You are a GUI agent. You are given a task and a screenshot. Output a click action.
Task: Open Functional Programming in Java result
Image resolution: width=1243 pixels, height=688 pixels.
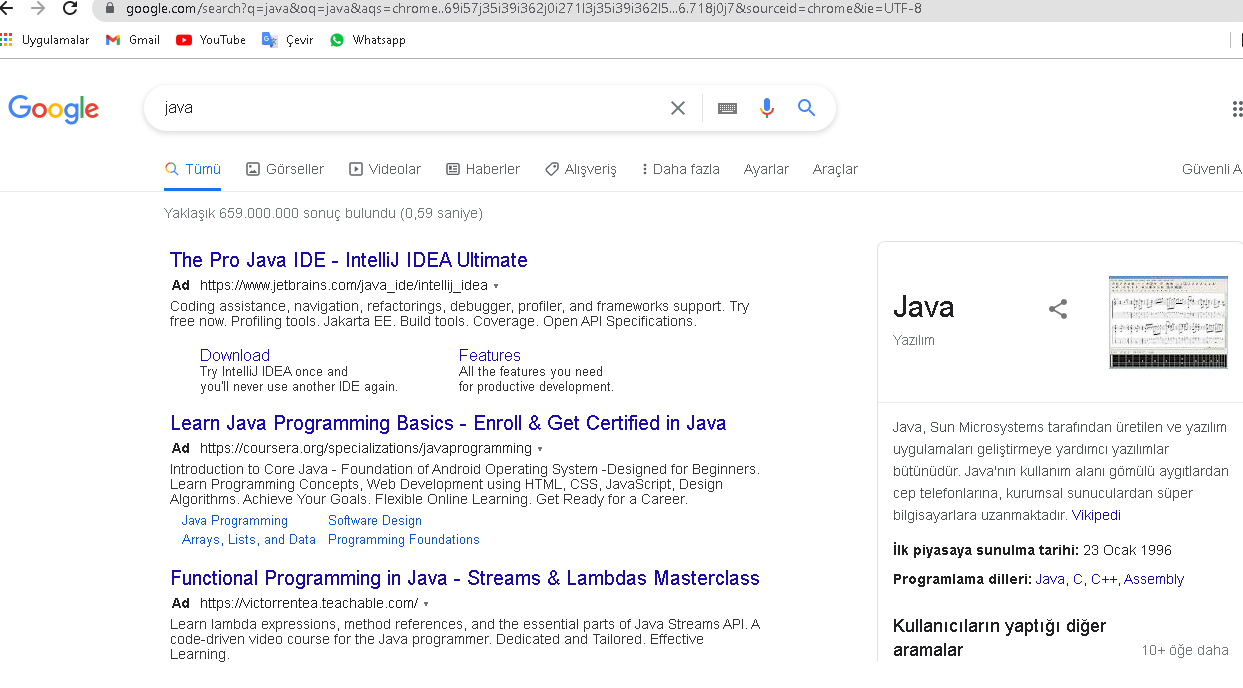(465, 578)
